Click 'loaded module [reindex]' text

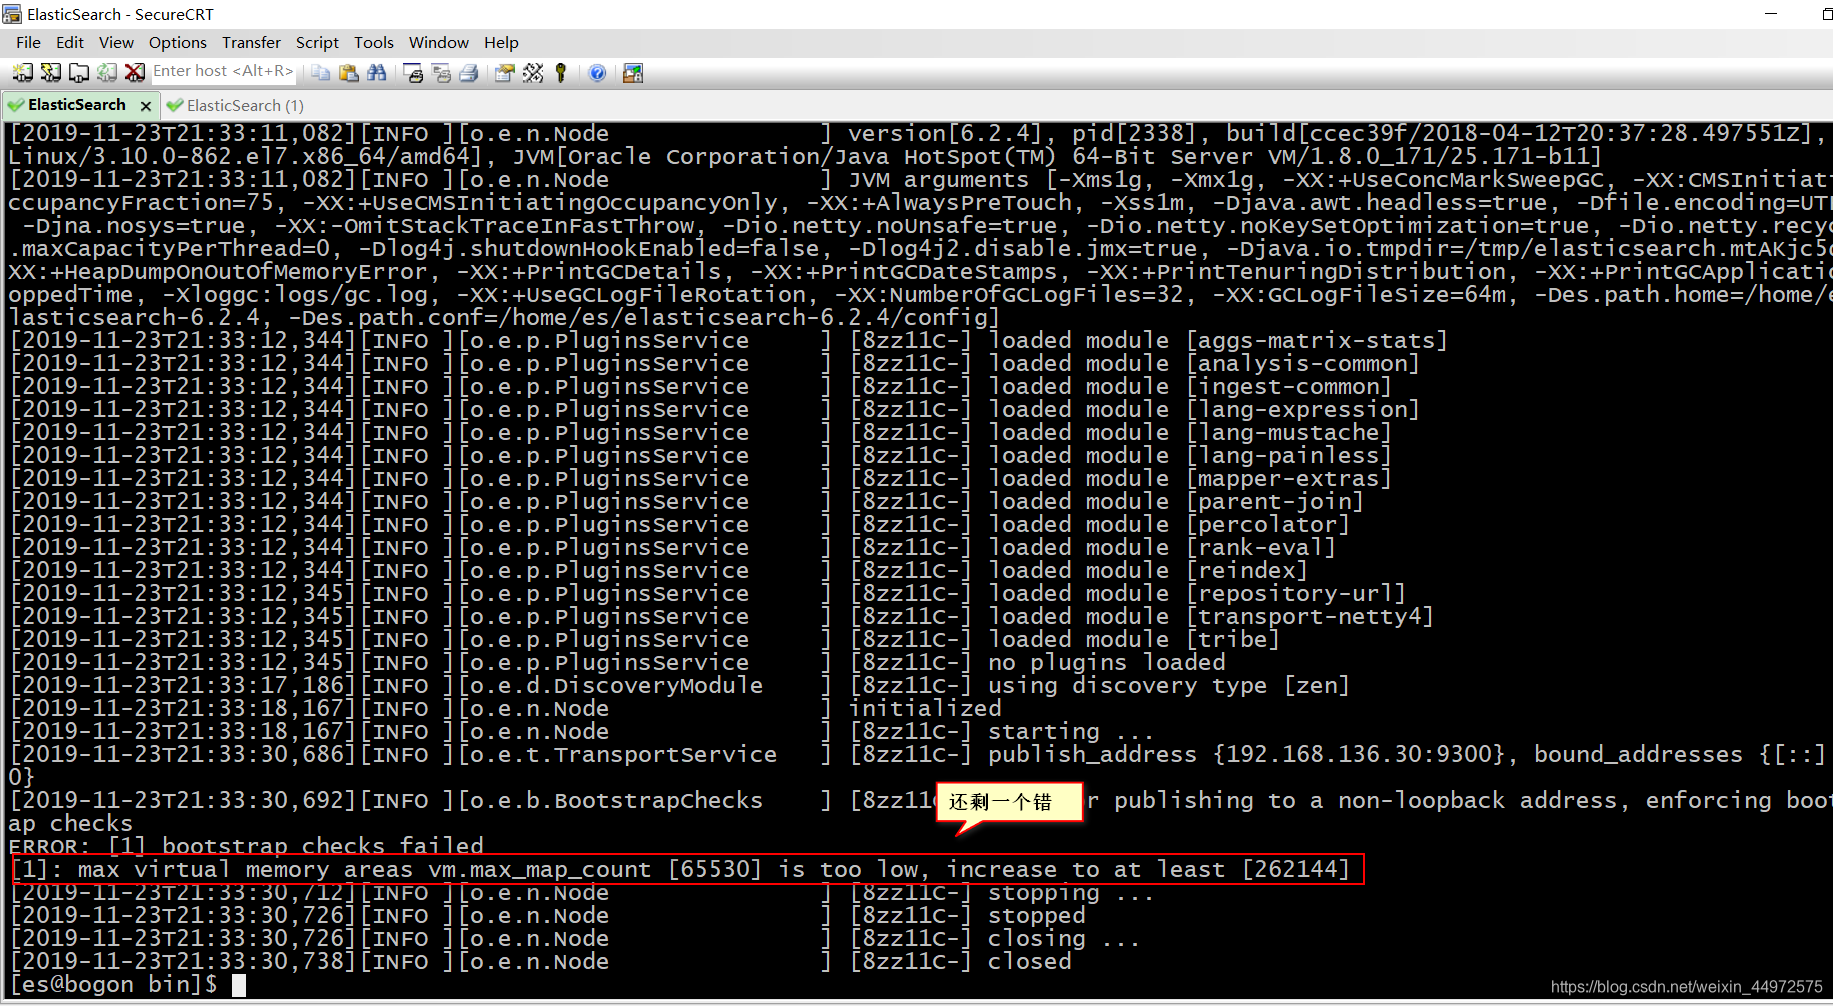1147,570
